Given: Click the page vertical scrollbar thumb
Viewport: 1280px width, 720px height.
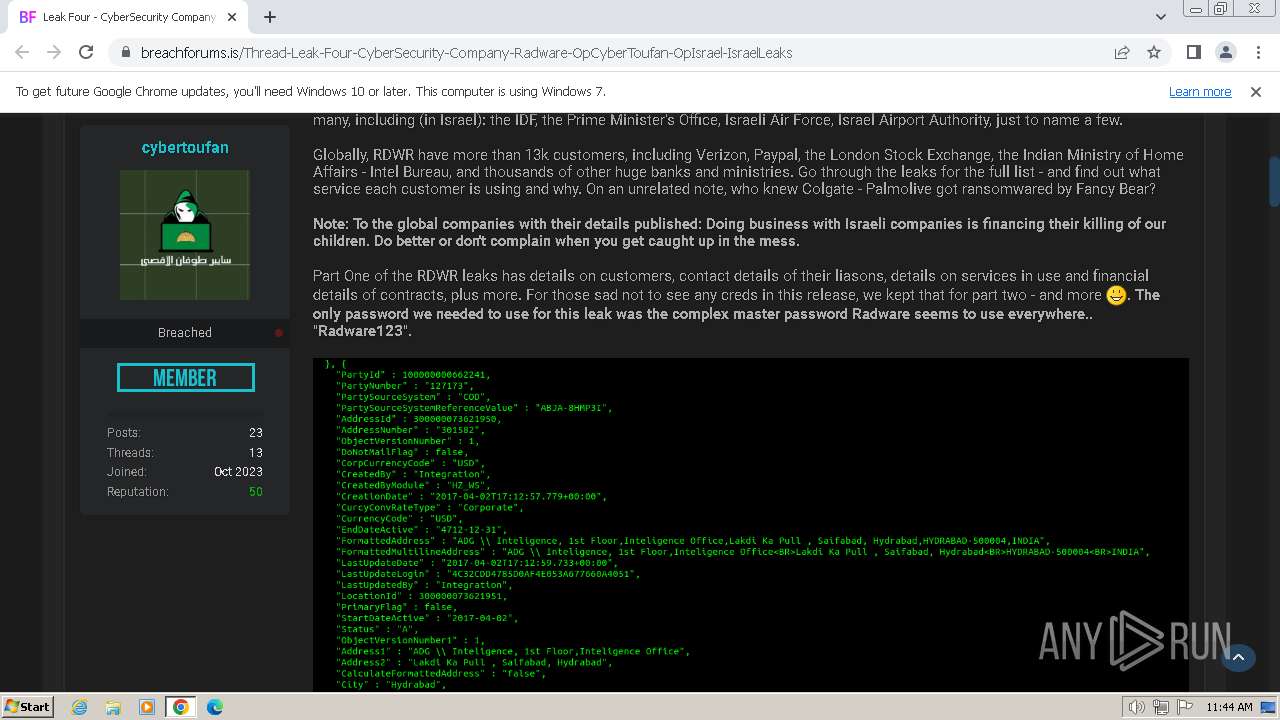Looking at the screenshot, I should (x=1273, y=182).
